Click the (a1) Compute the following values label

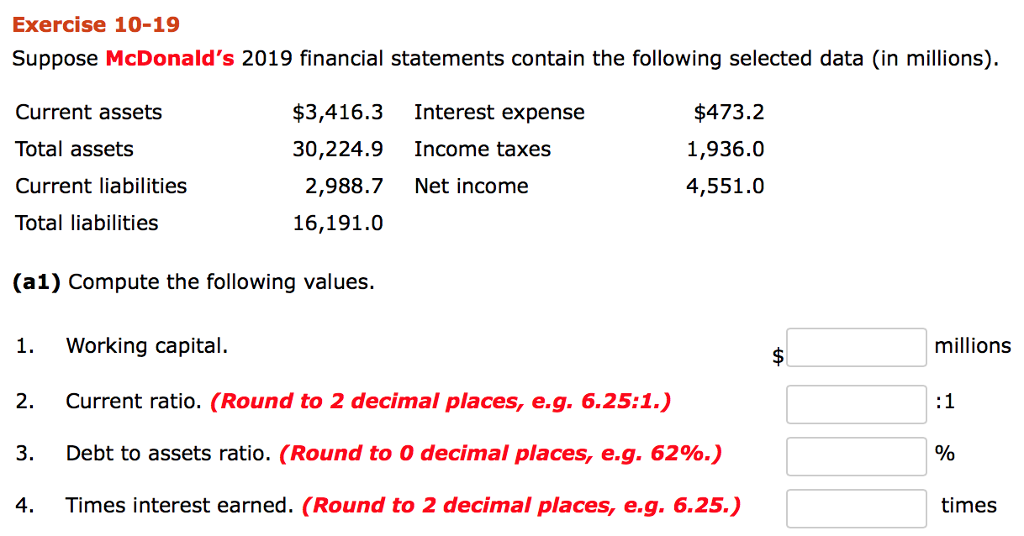pyautogui.click(x=194, y=282)
